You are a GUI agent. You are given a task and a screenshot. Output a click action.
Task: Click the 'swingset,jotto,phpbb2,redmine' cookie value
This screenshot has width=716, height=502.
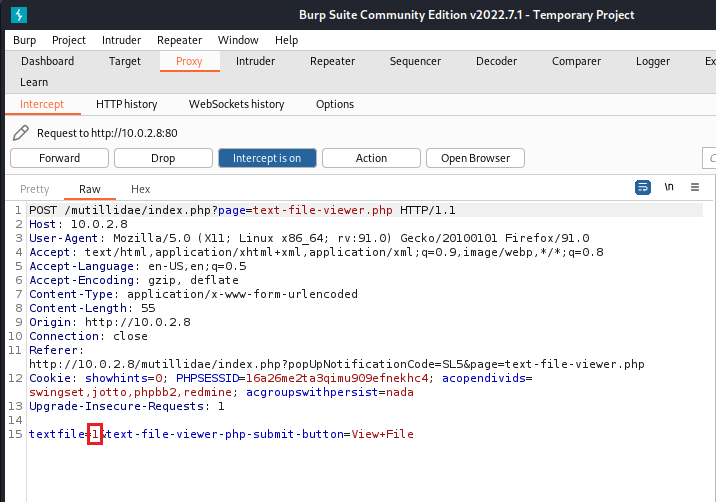pyautogui.click(x=131, y=392)
